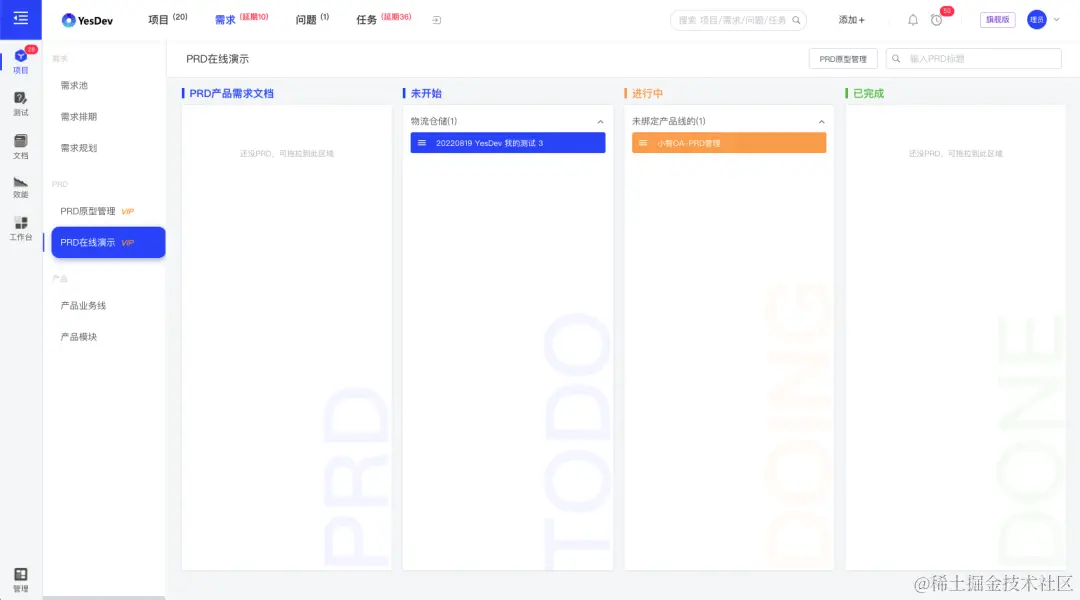1080x600 pixels.
Task: Focus the 输入PRD标题 search field
Action: pyautogui.click(x=974, y=59)
